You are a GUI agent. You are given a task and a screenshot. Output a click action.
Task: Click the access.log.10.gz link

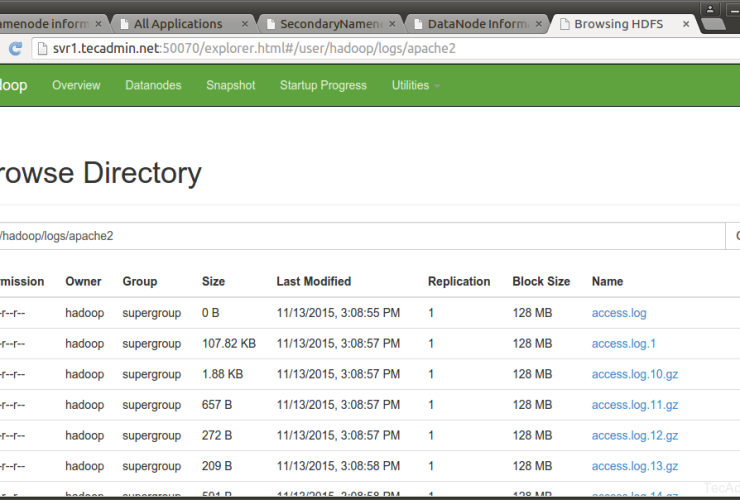point(635,375)
